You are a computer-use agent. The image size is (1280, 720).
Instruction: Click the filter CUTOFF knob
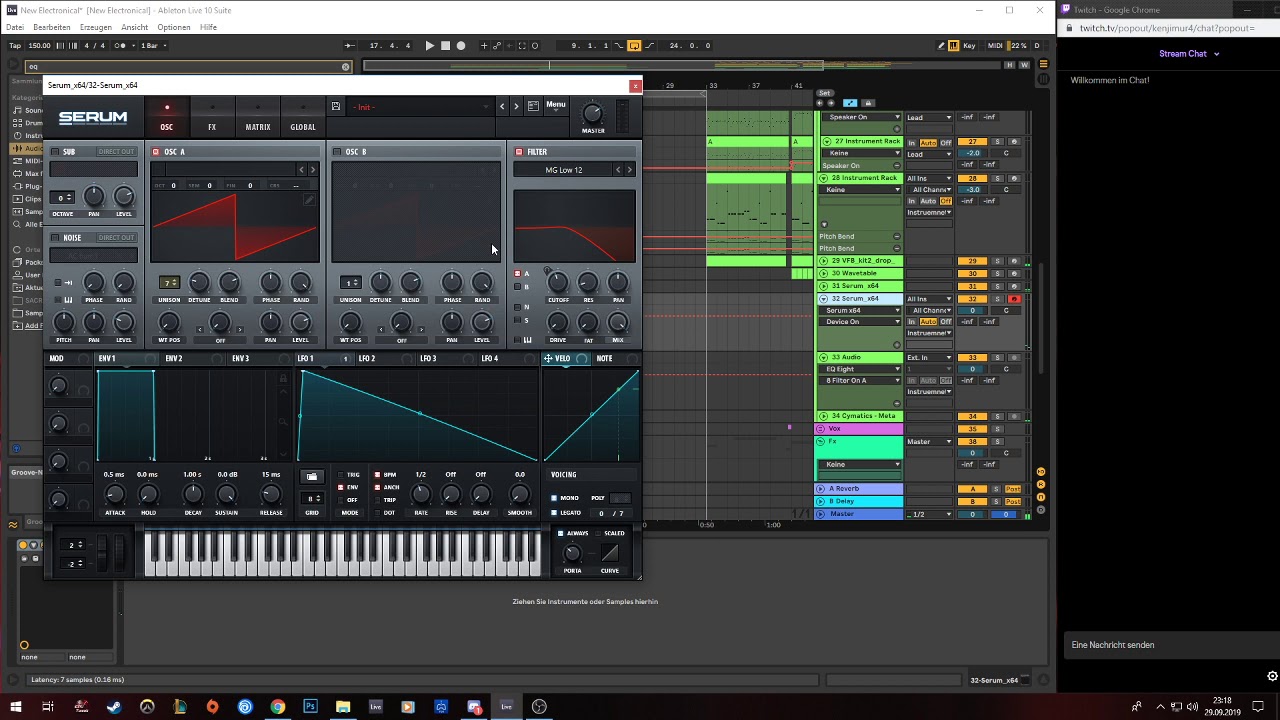(558, 283)
